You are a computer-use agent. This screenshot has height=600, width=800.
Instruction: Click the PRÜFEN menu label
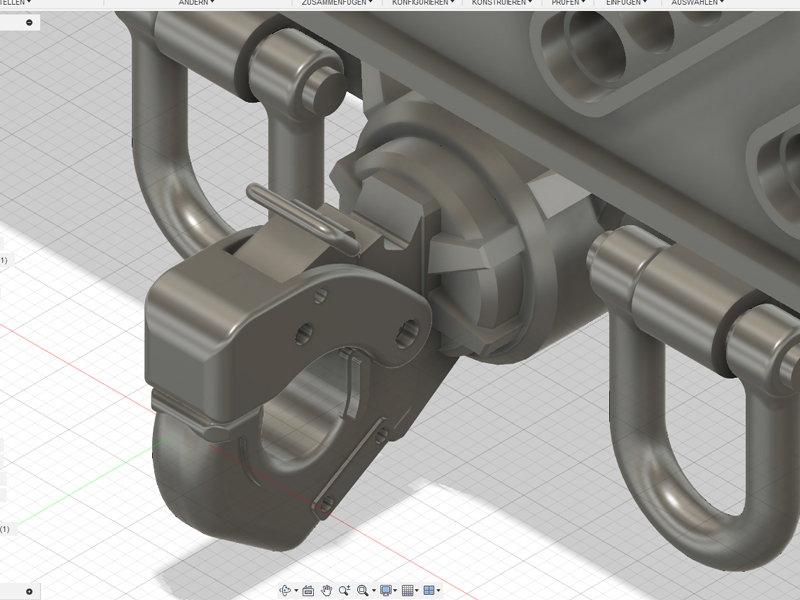[567, 3]
